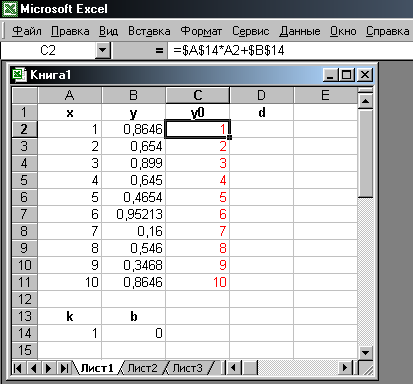The width and height of the screenshot is (413, 384).
Task: Select column A header
Action: click(x=69, y=96)
